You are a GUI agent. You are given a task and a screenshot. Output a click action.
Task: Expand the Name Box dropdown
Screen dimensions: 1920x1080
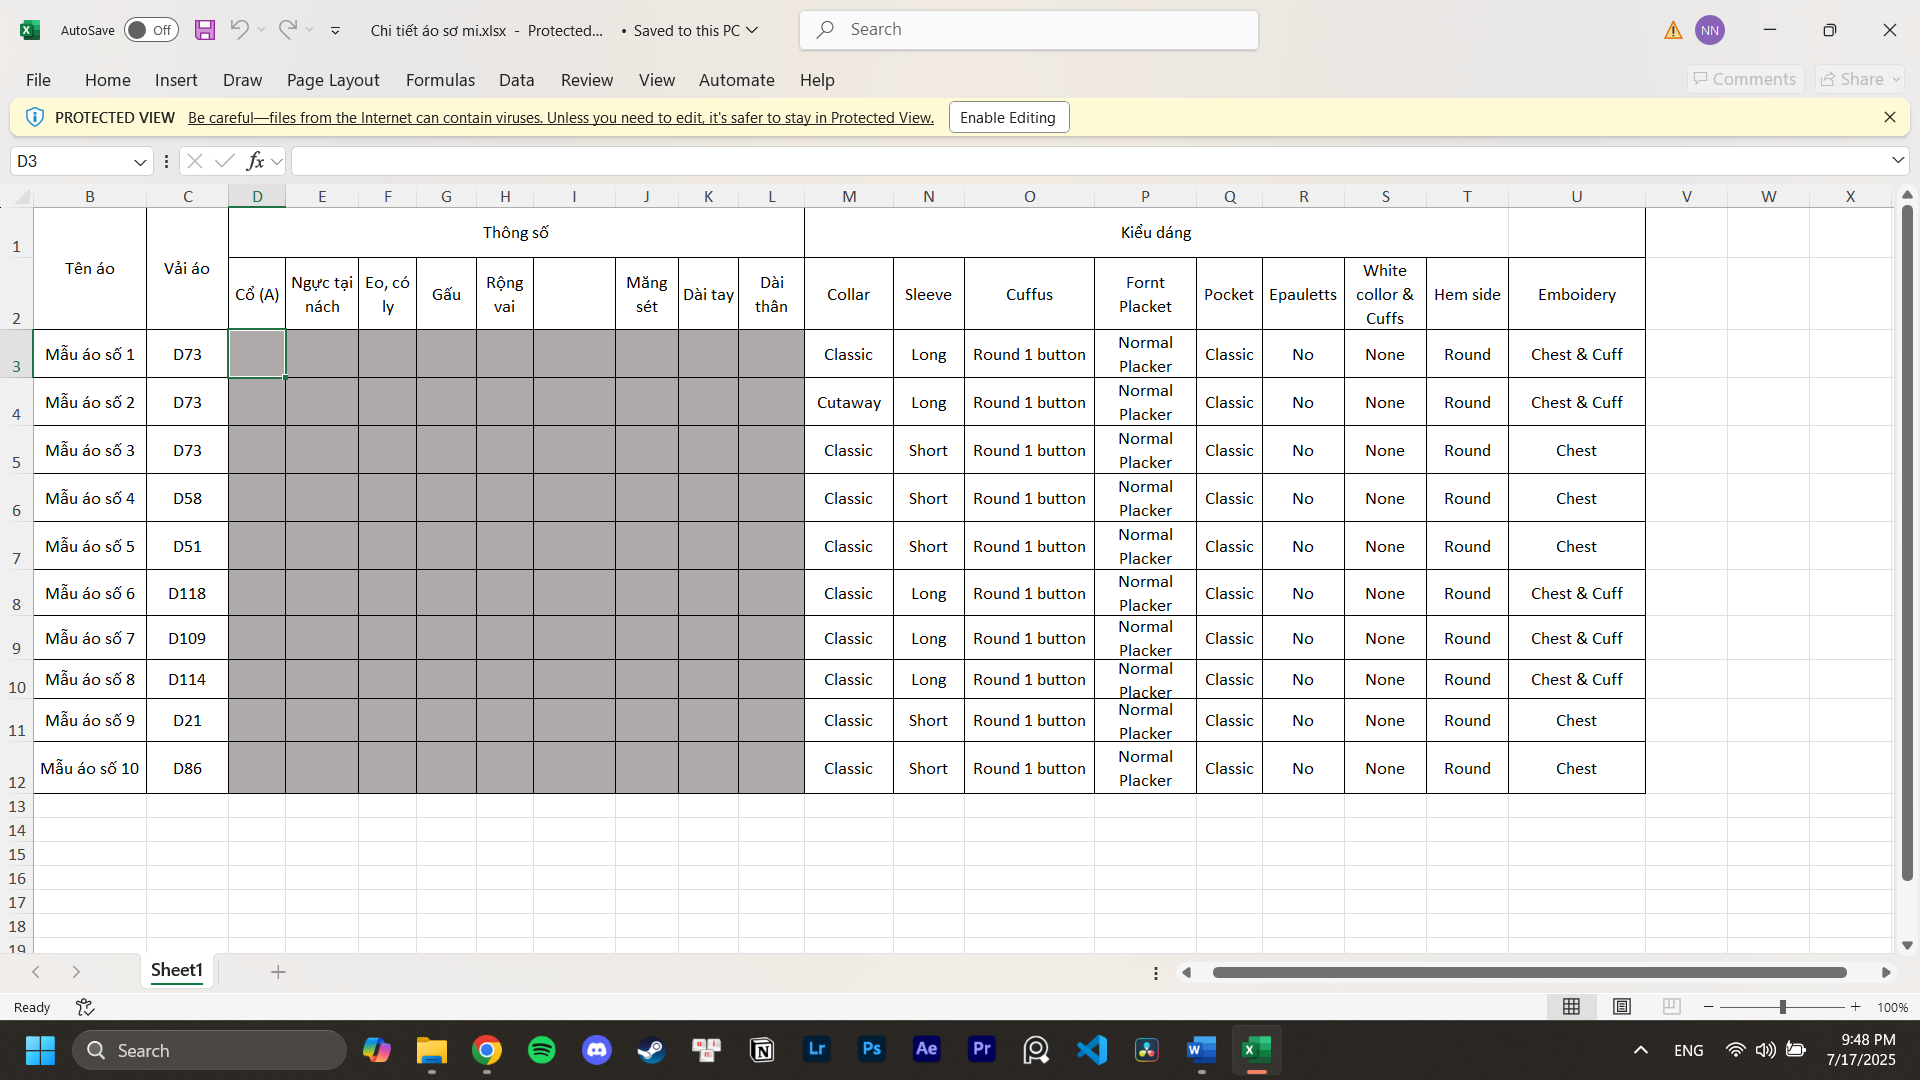click(139, 162)
